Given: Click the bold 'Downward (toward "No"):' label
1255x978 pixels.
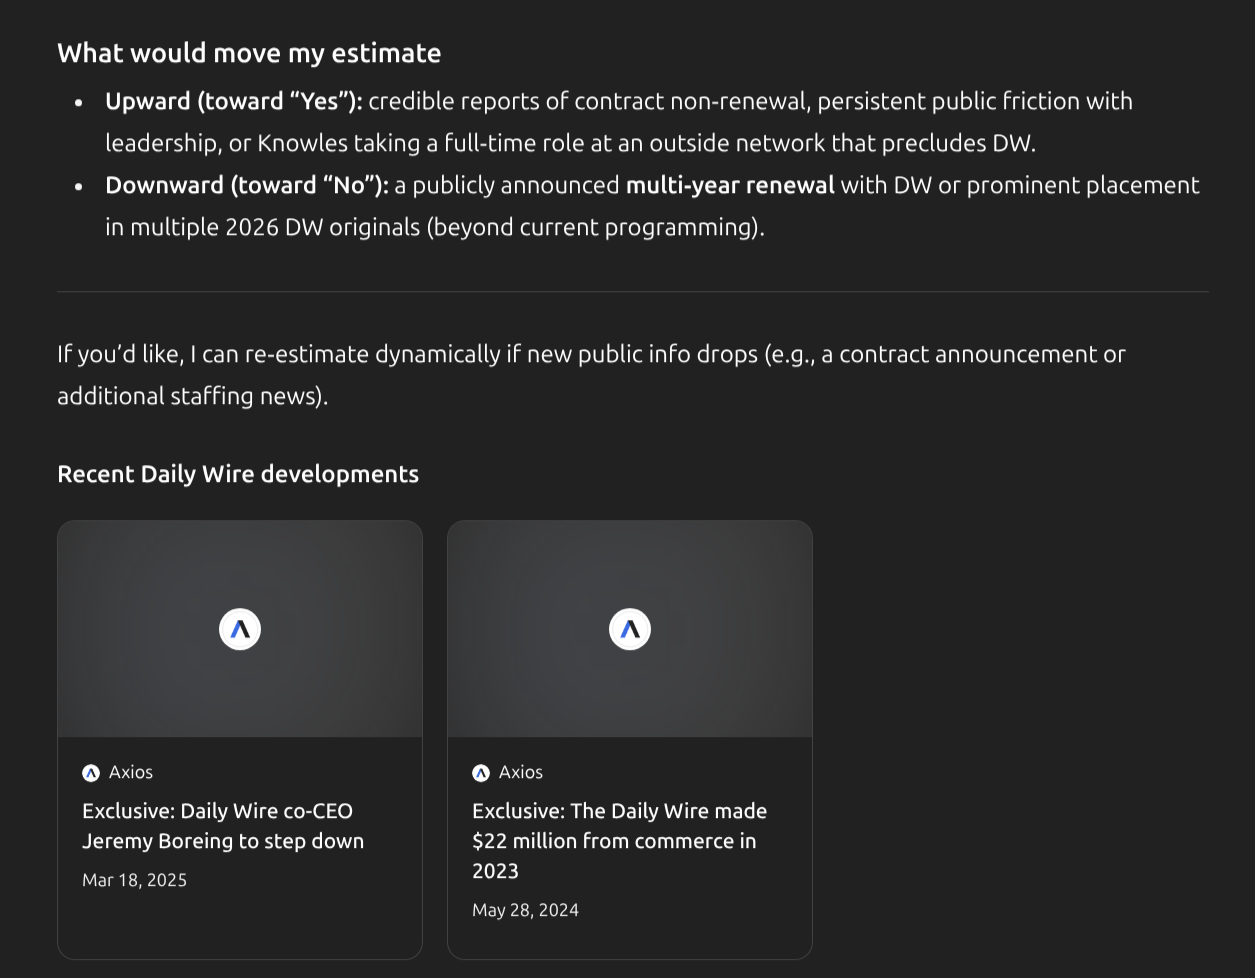Looking at the screenshot, I should point(246,185).
